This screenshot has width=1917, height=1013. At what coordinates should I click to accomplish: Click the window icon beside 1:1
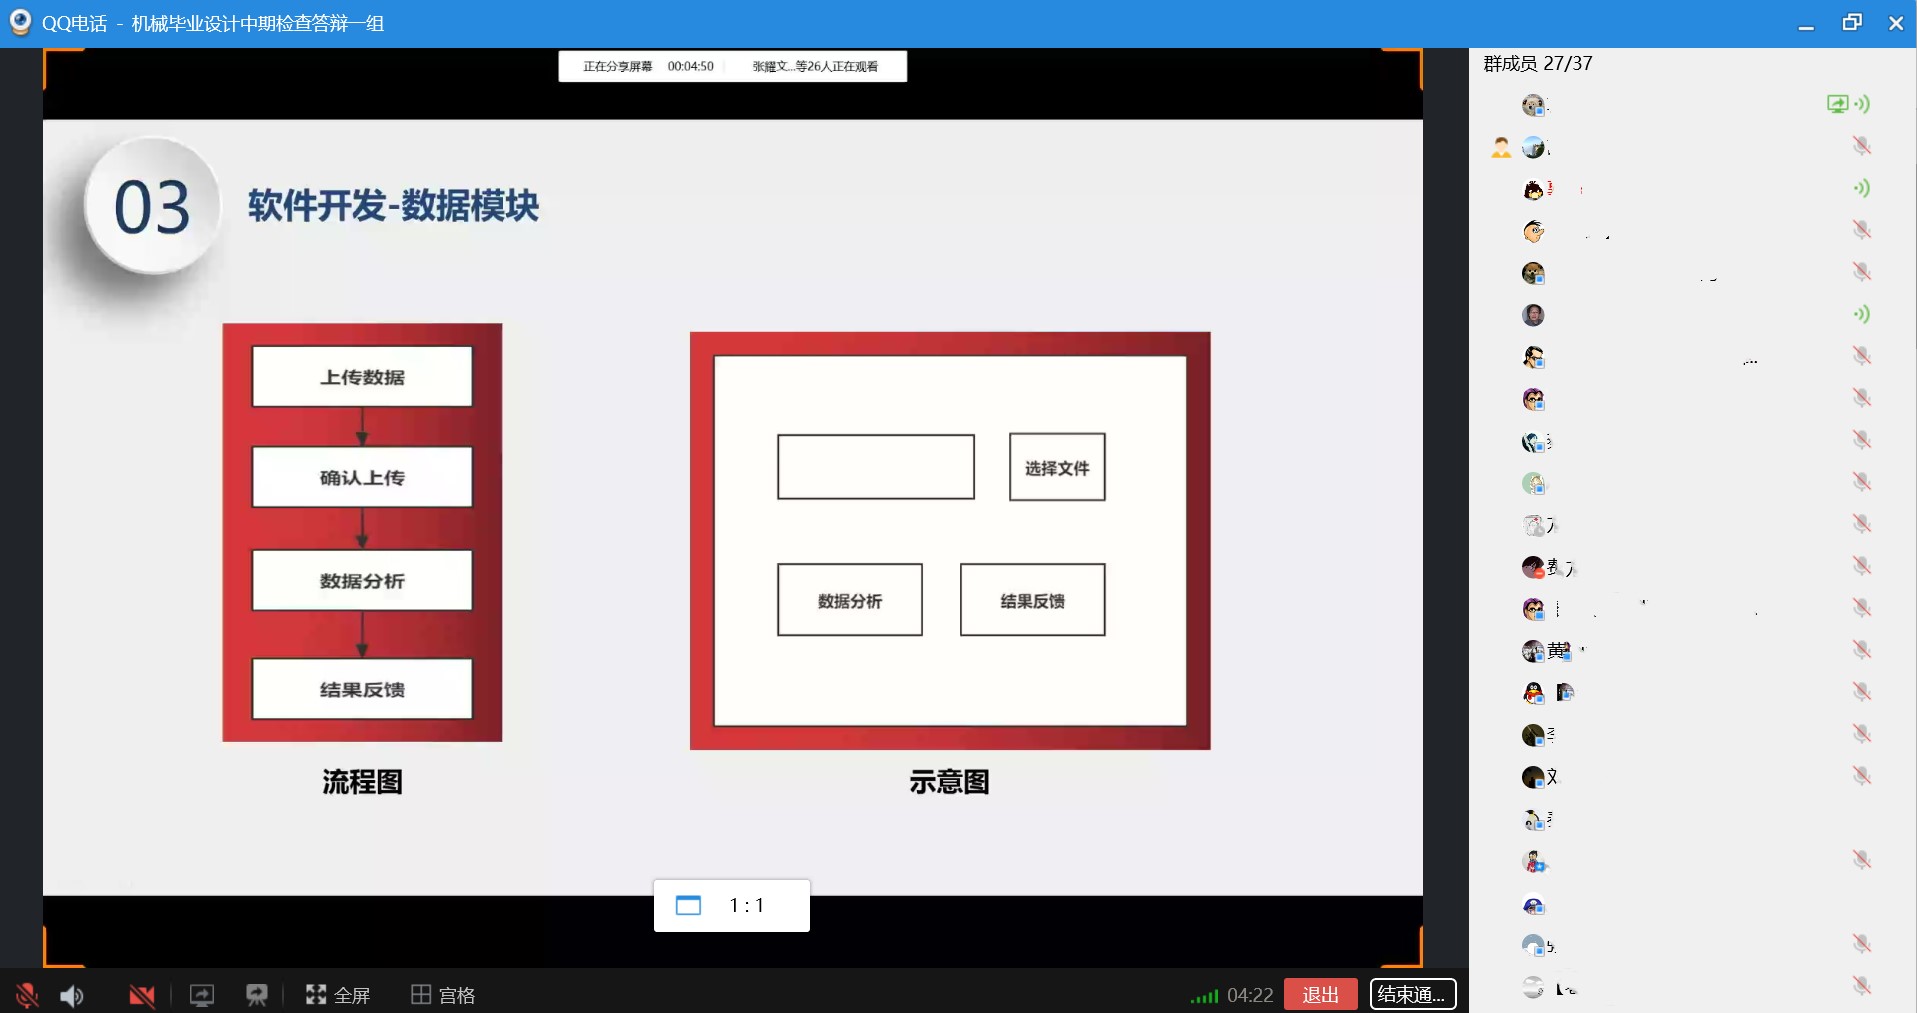[688, 906]
